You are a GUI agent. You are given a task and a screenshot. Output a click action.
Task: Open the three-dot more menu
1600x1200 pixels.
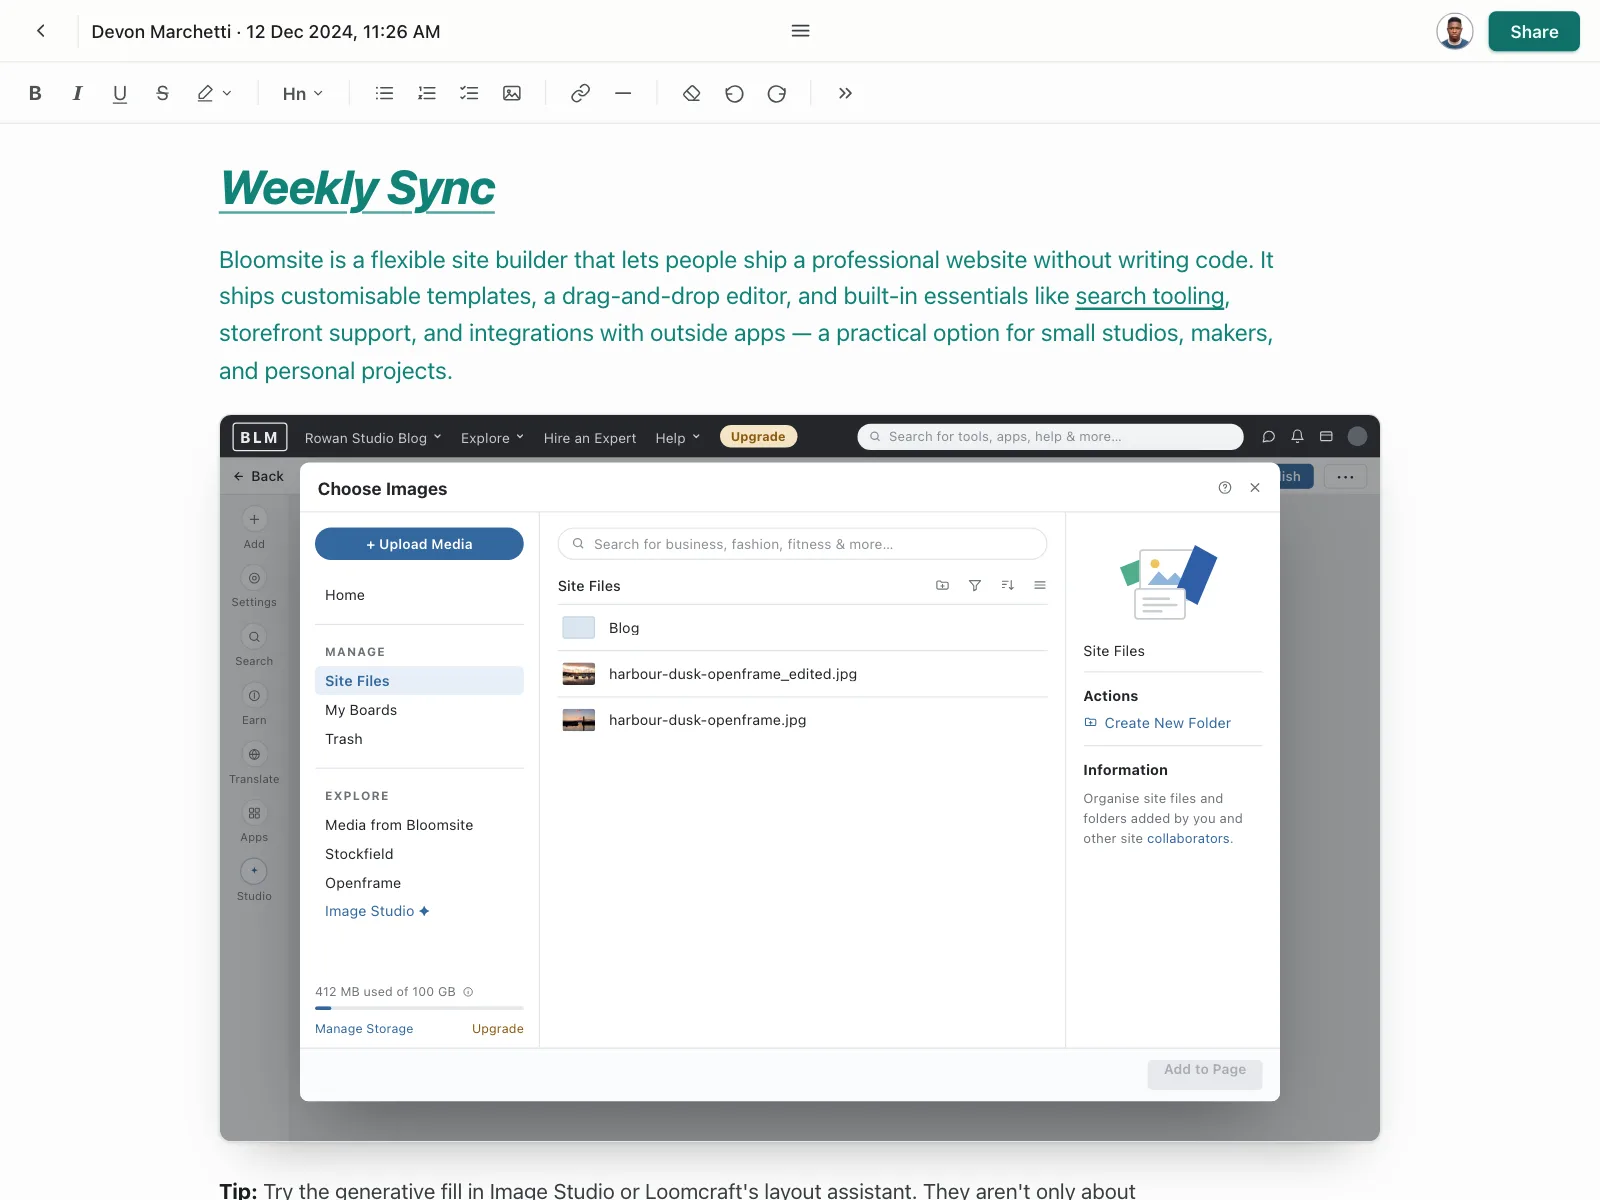point(1345,477)
